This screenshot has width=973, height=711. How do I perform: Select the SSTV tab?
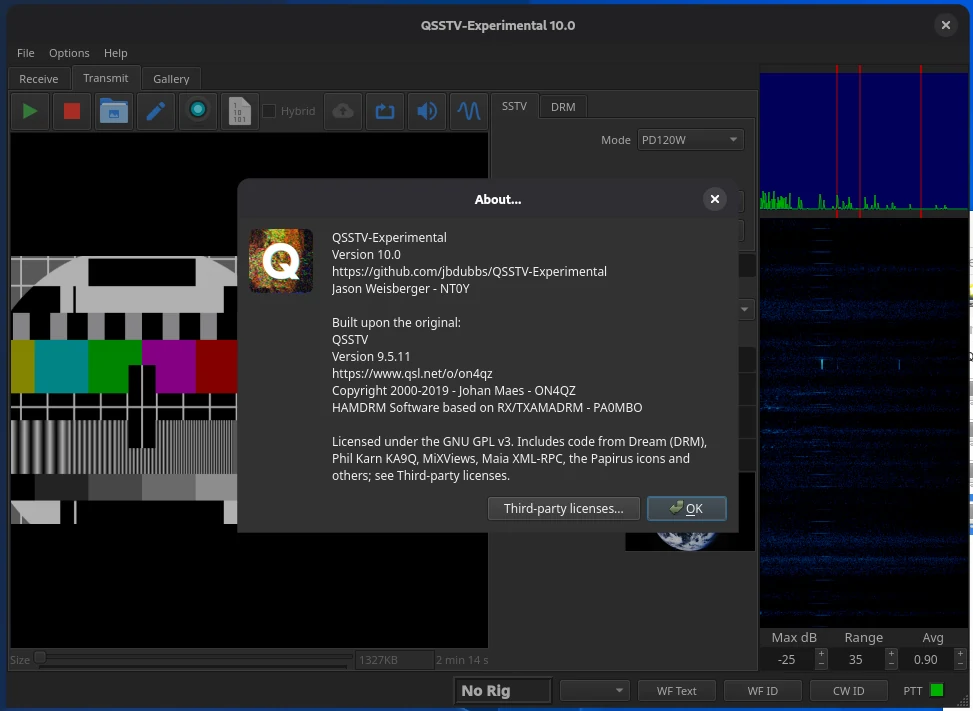514,106
